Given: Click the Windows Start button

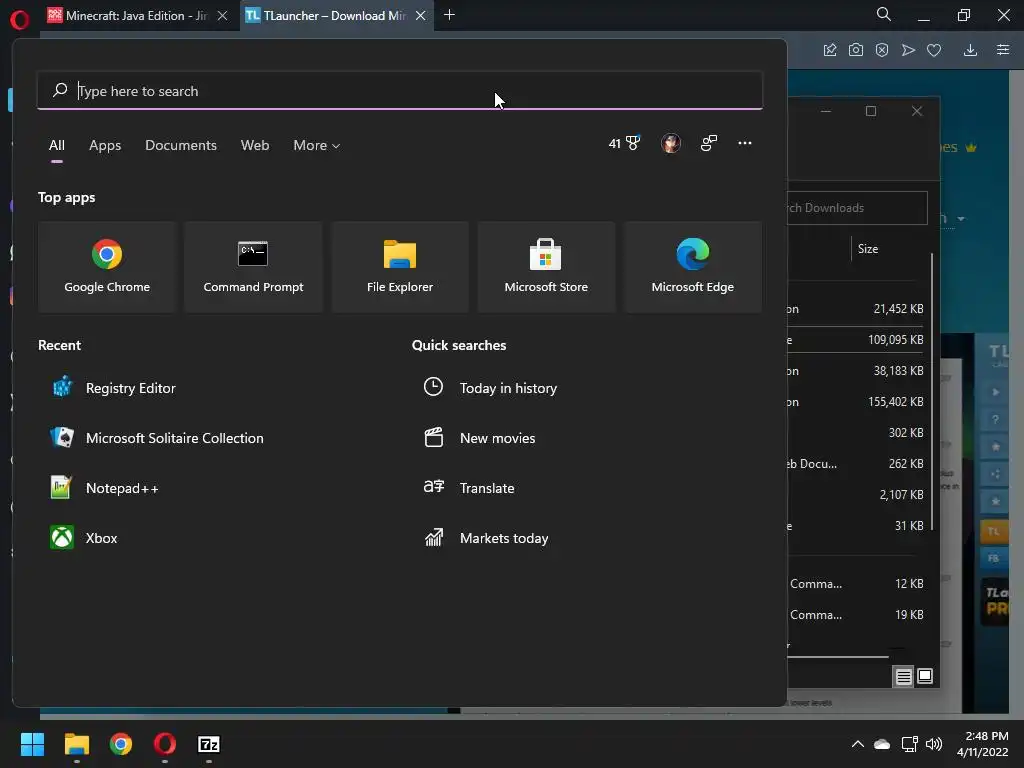Looking at the screenshot, I should (x=32, y=744).
